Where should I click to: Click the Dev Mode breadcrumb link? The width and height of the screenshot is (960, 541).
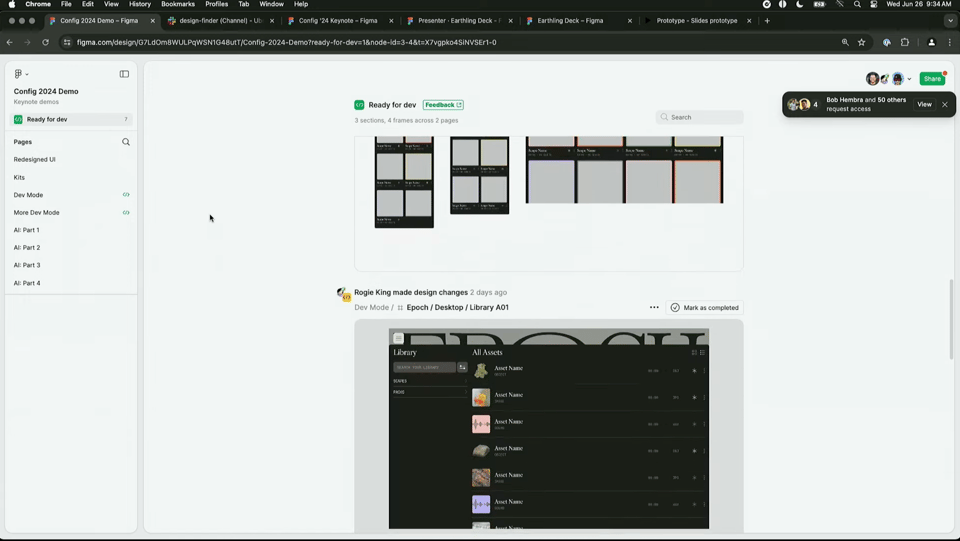[x=371, y=307]
